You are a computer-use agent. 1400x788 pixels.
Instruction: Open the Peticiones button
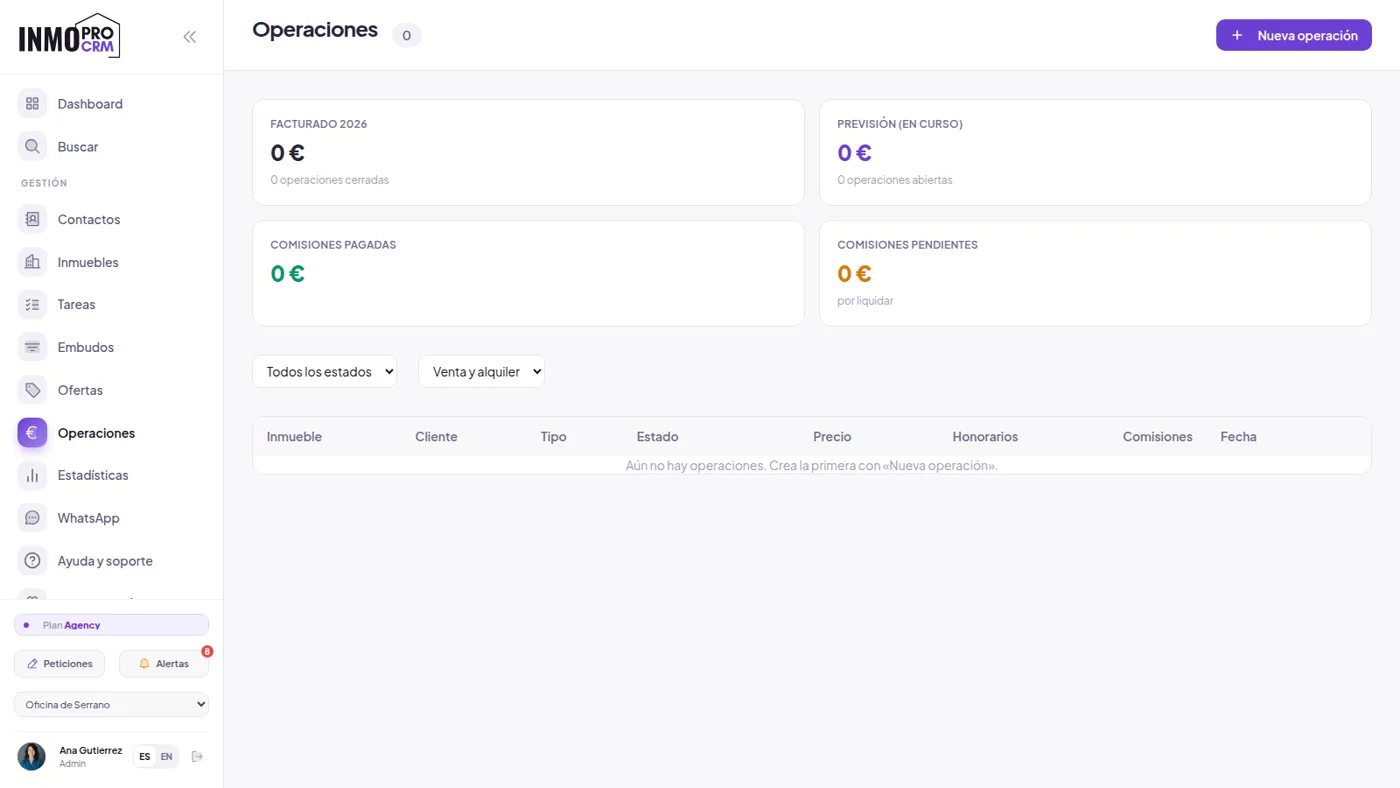(59, 664)
